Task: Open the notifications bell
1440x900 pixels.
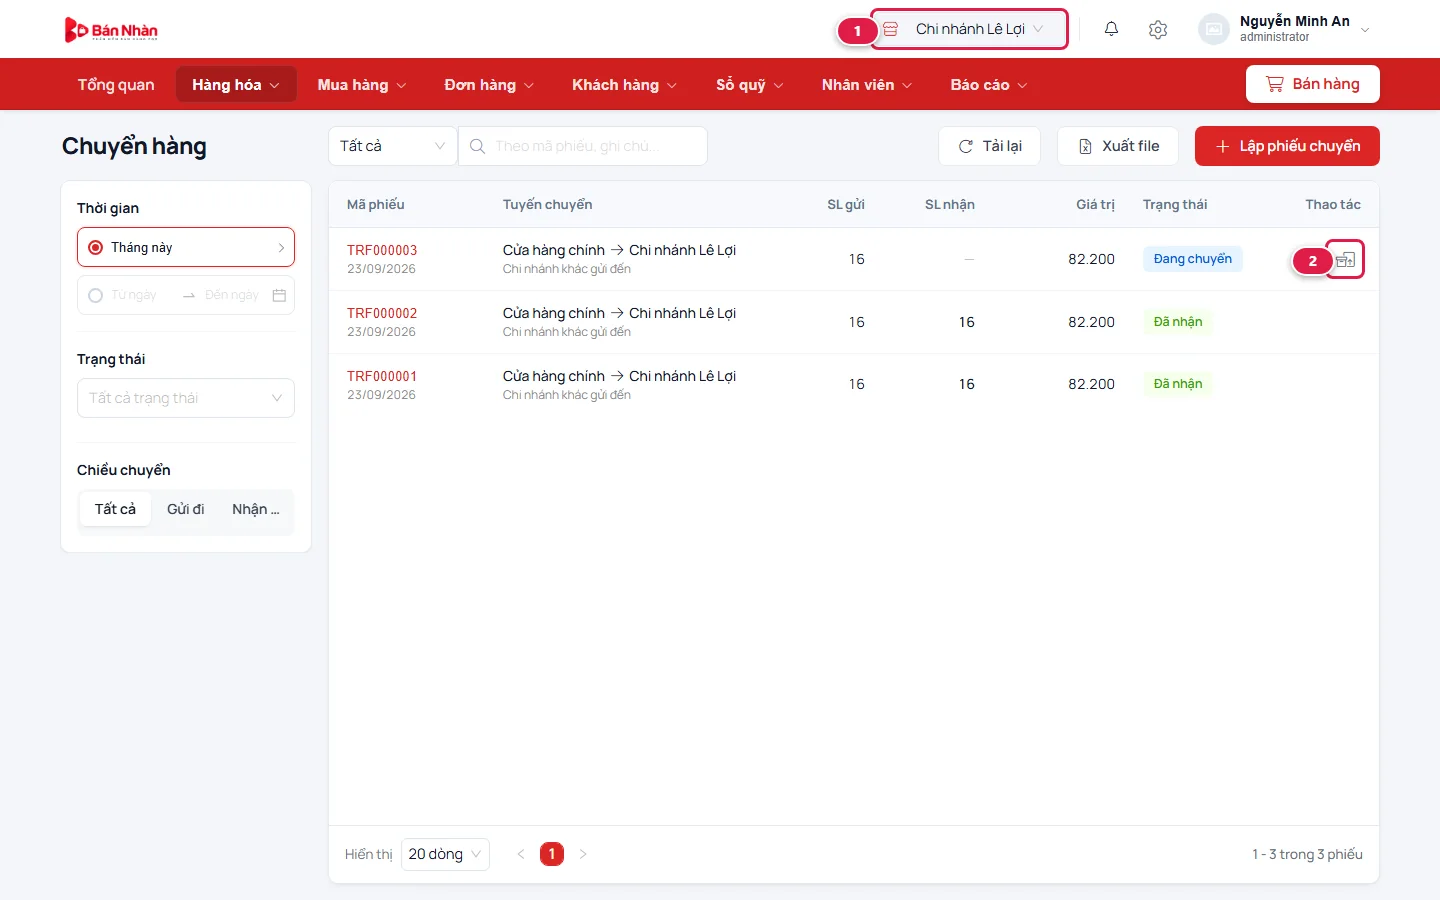Action: tap(1111, 29)
